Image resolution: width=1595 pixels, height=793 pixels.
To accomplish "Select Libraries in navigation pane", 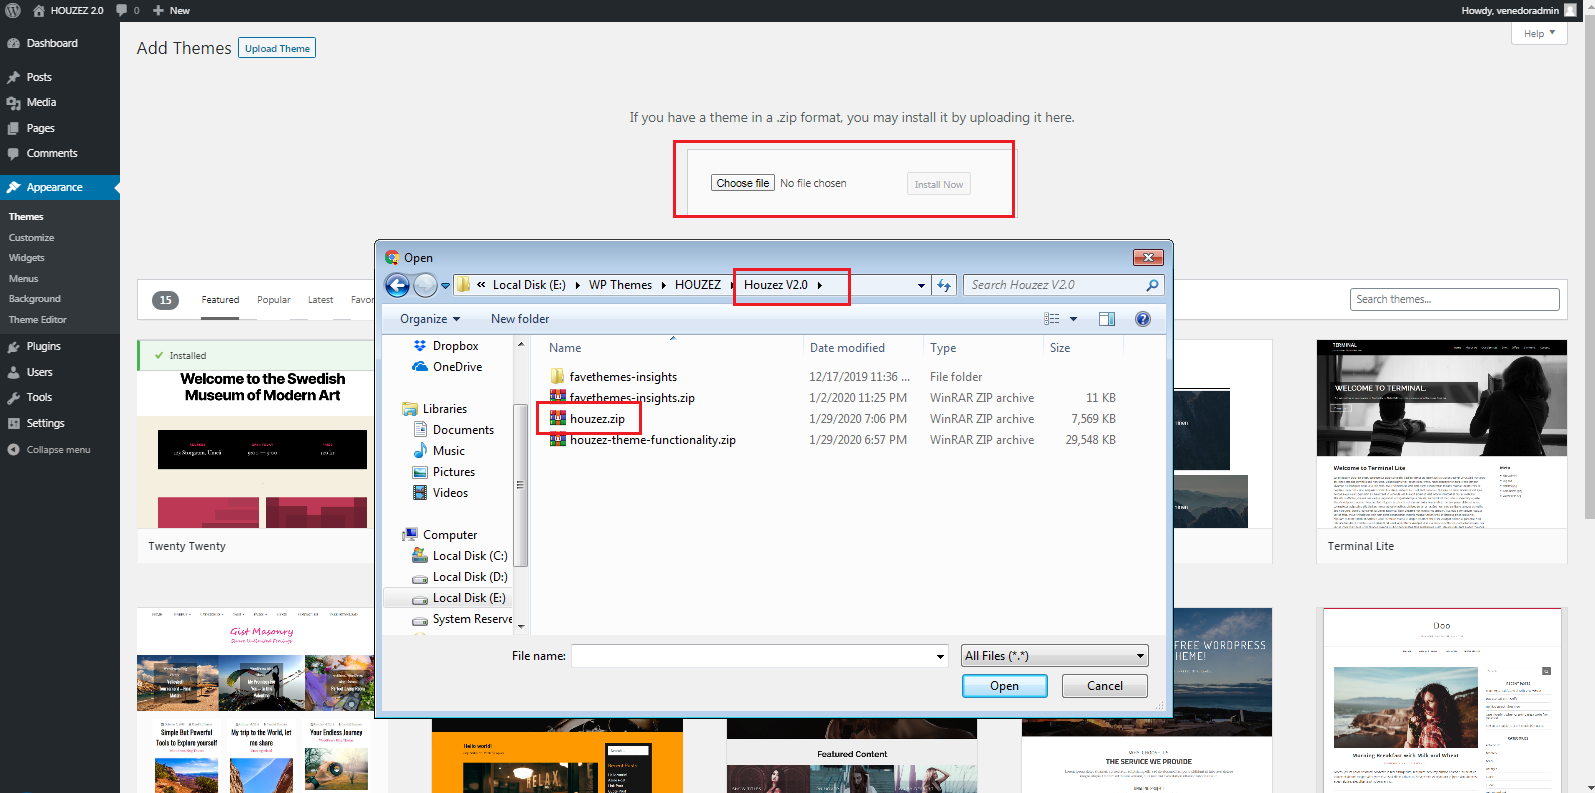I will (444, 409).
